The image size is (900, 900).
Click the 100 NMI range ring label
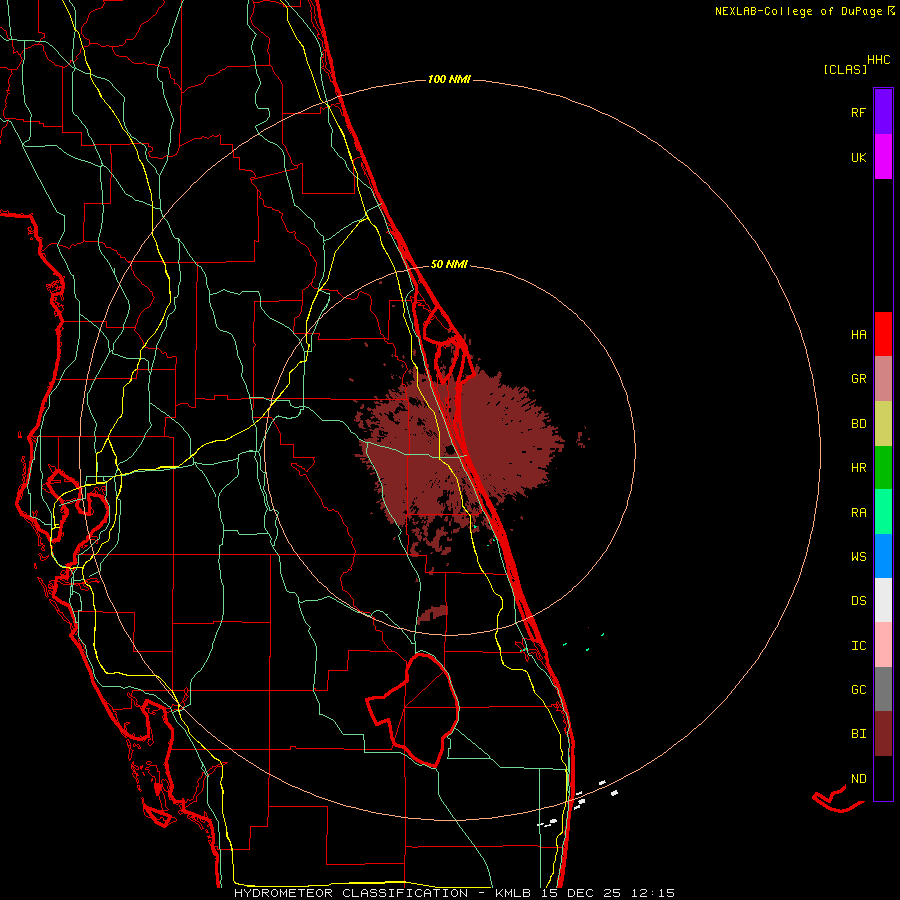point(449,79)
